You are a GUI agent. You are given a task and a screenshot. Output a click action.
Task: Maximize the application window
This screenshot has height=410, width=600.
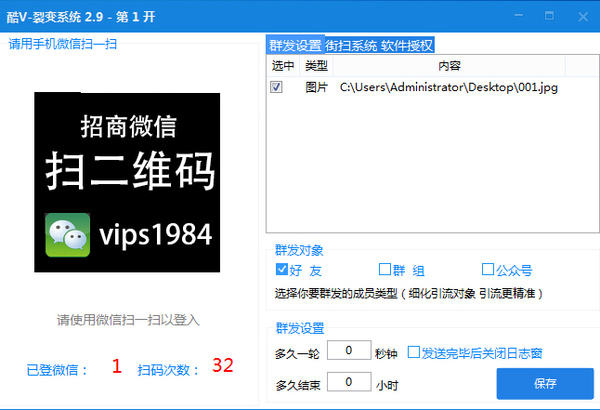pos(549,16)
